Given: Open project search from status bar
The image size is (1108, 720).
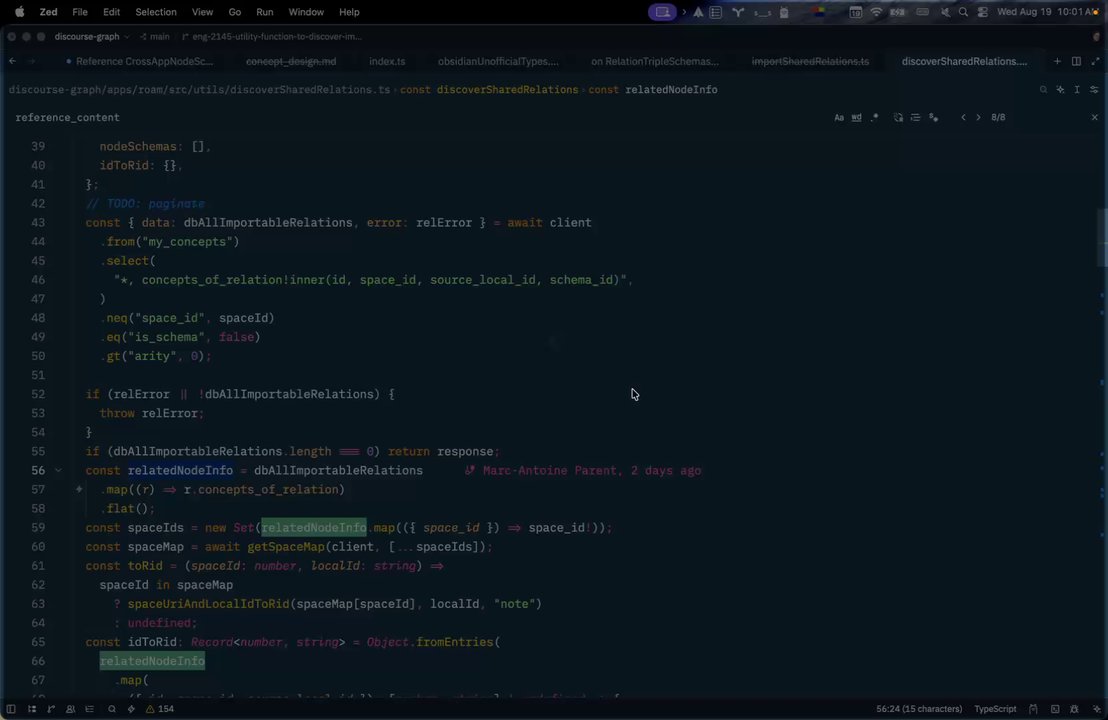Looking at the screenshot, I should [x=112, y=709].
